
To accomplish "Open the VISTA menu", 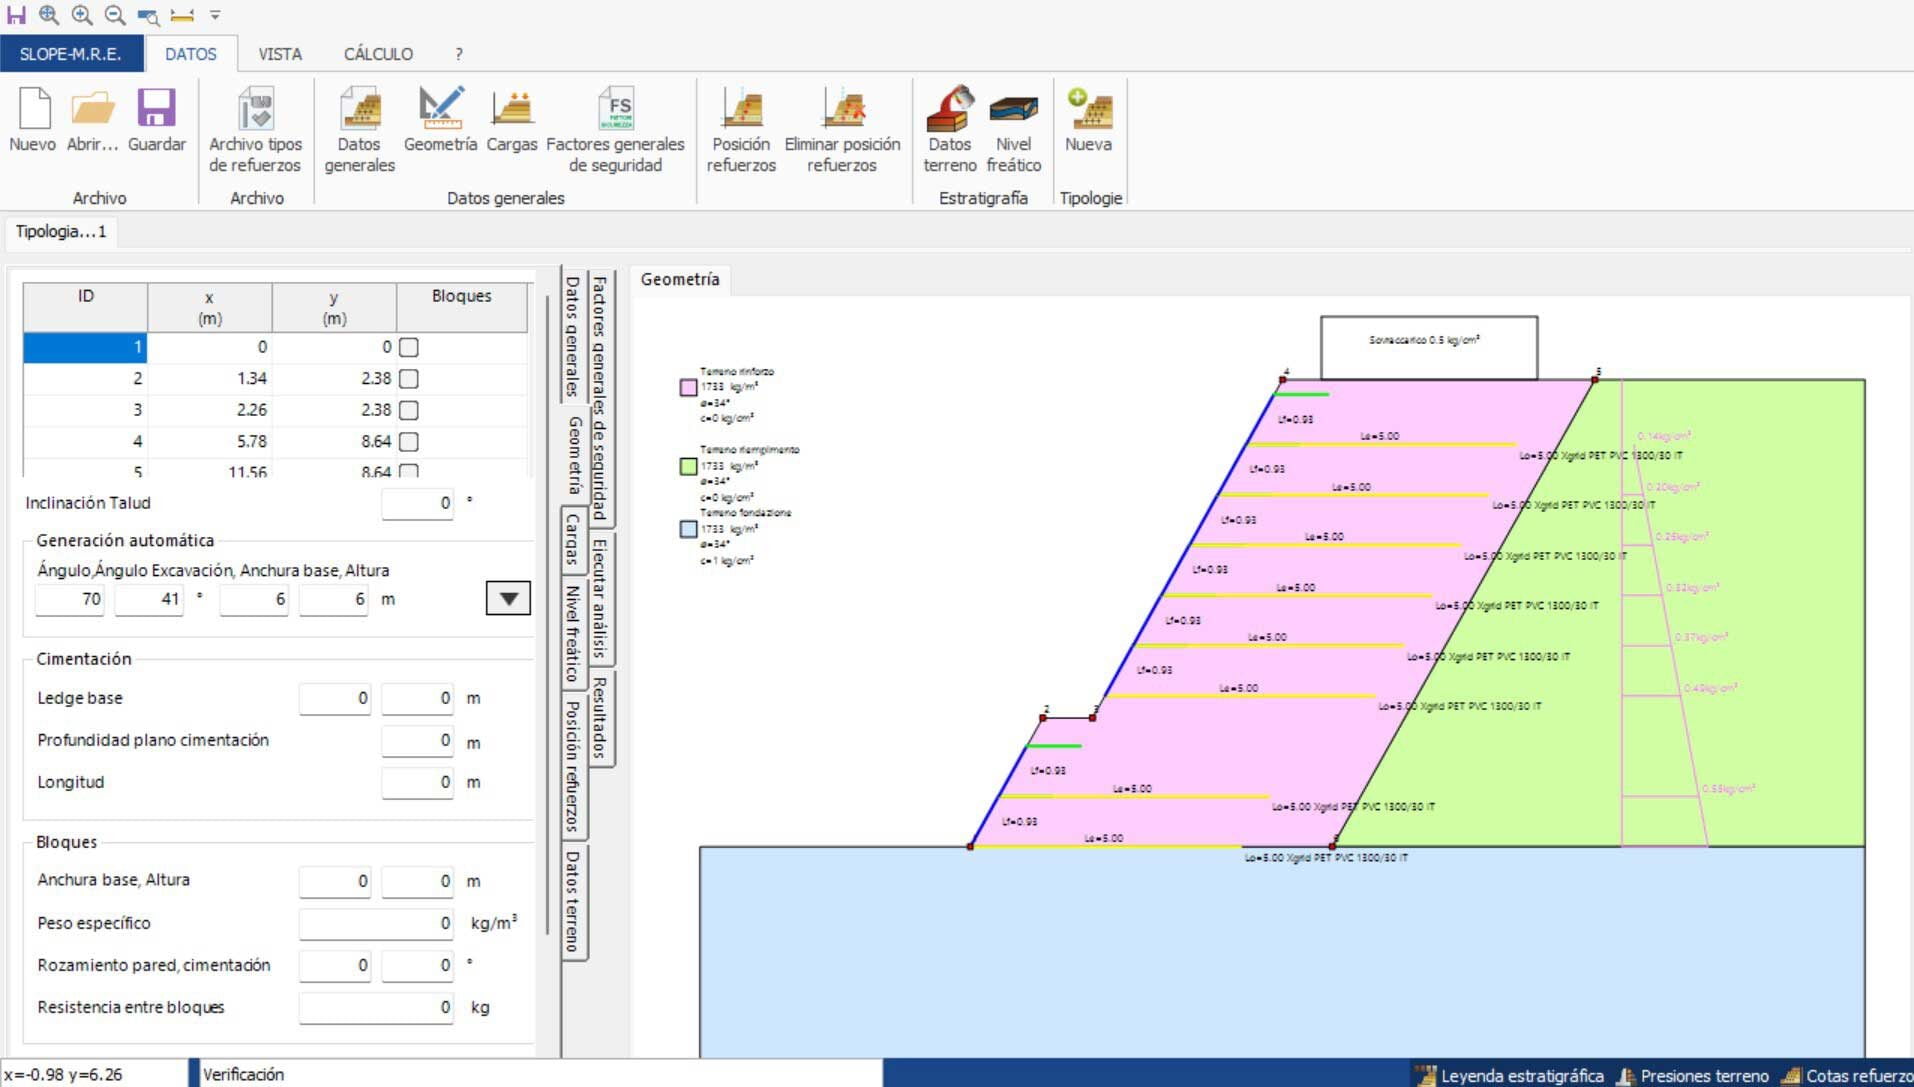I will click(x=280, y=54).
